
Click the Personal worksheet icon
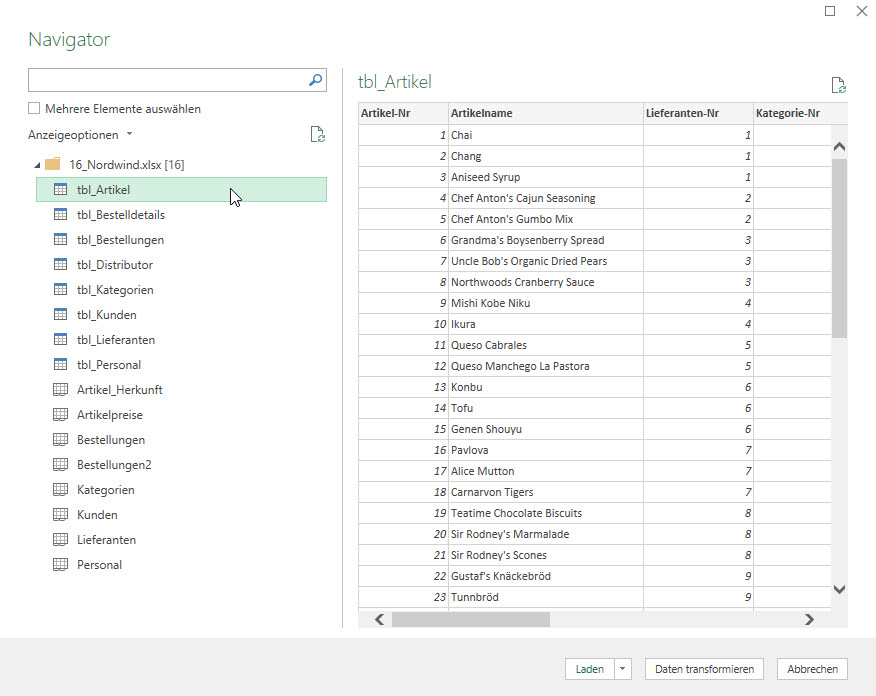point(60,565)
